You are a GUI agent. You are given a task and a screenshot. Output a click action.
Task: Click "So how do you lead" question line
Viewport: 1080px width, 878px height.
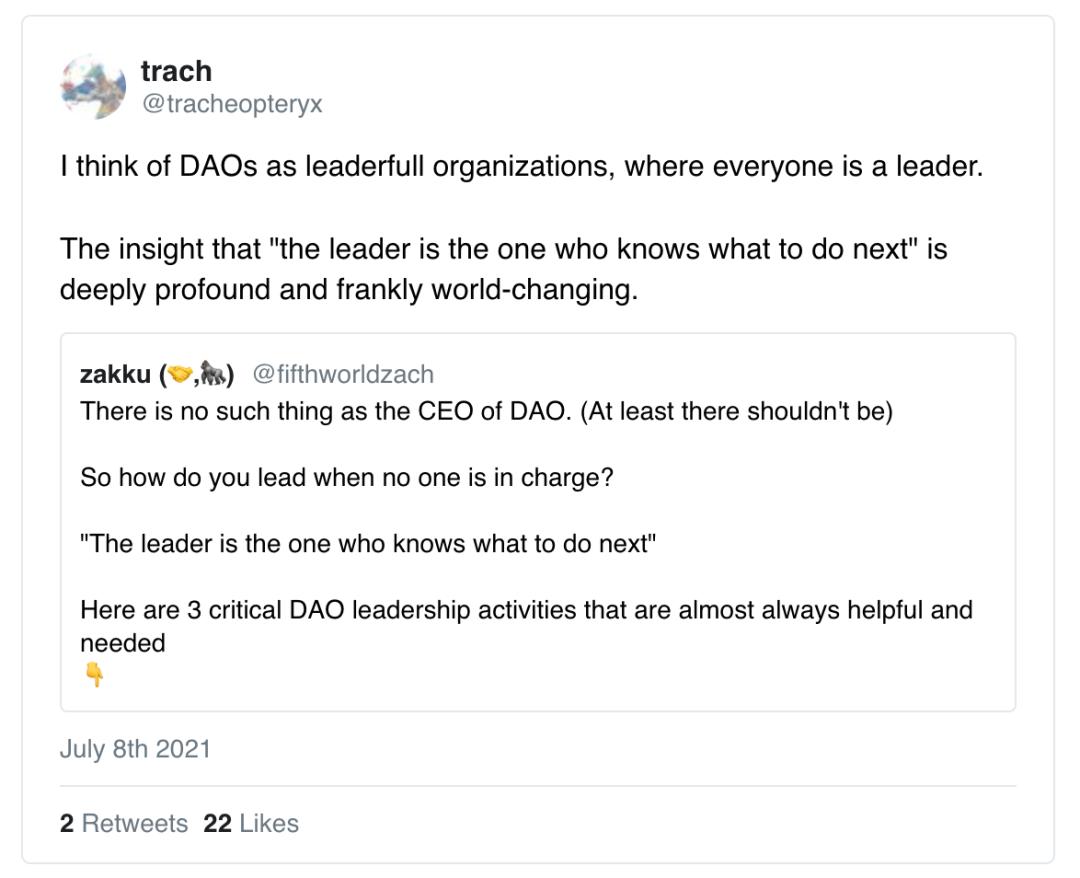point(346,477)
